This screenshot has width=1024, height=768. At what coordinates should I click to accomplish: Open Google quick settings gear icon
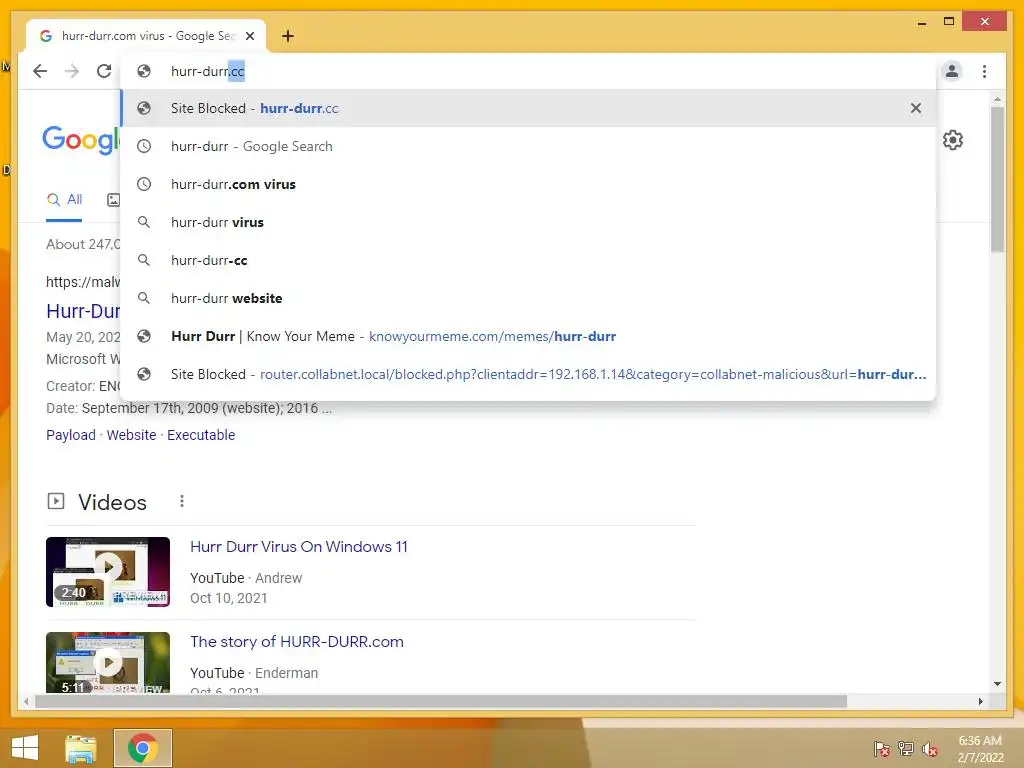pyautogui.click(x=953, y=140)
